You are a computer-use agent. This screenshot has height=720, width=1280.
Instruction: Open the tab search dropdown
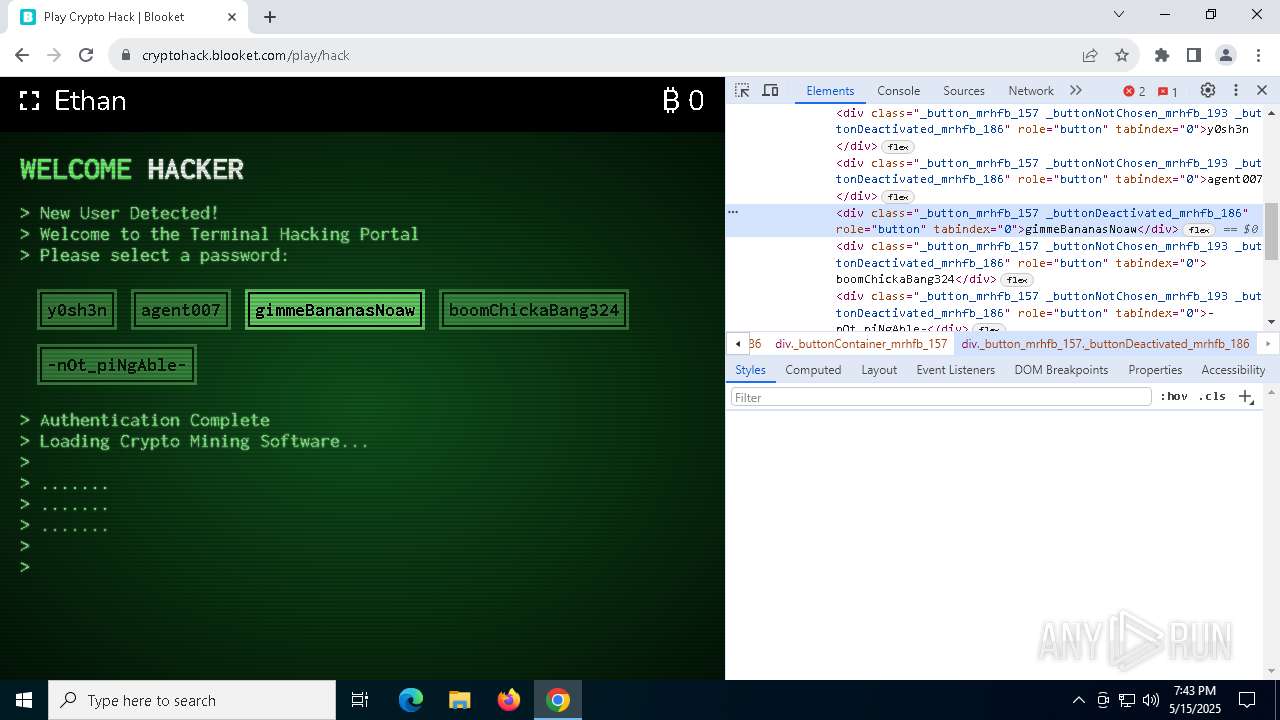tap(1119, 14)
